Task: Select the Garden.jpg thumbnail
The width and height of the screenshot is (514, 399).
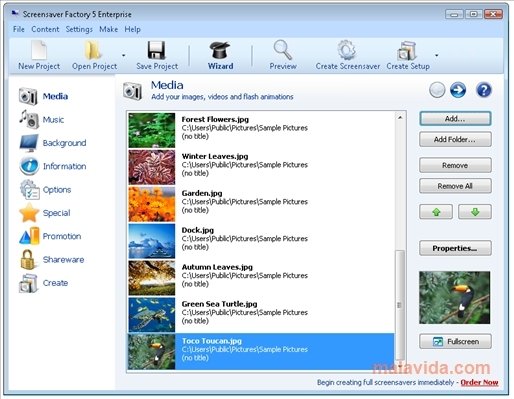Action: click(152, 204)
